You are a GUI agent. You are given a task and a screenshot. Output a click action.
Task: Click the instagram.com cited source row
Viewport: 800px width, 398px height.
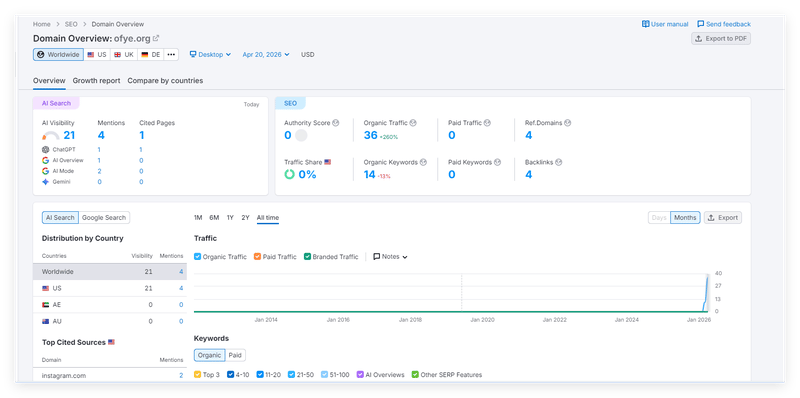pos(110,376)
